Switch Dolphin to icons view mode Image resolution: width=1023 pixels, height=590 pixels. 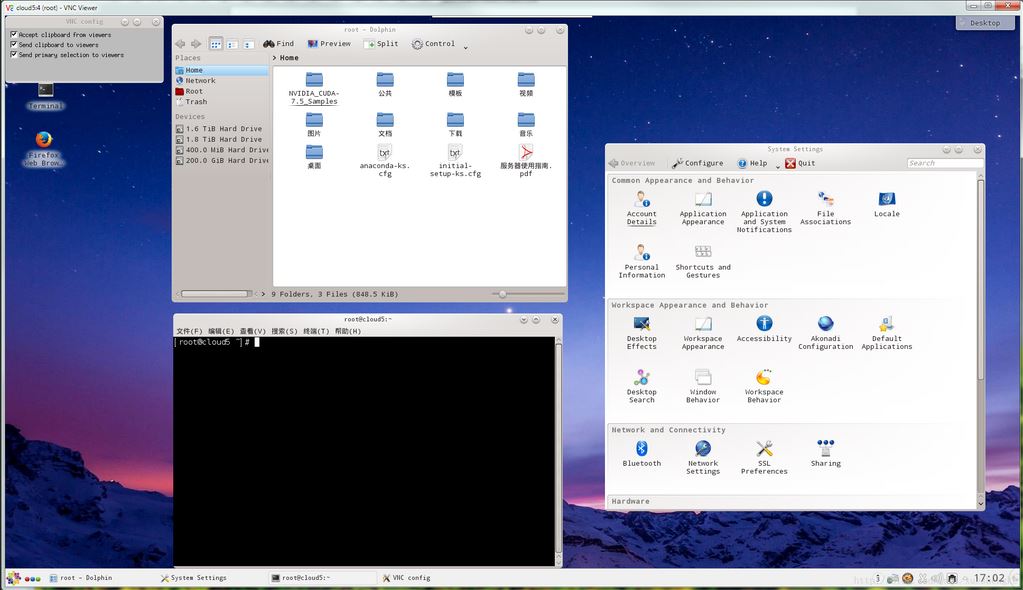point(216,44)
